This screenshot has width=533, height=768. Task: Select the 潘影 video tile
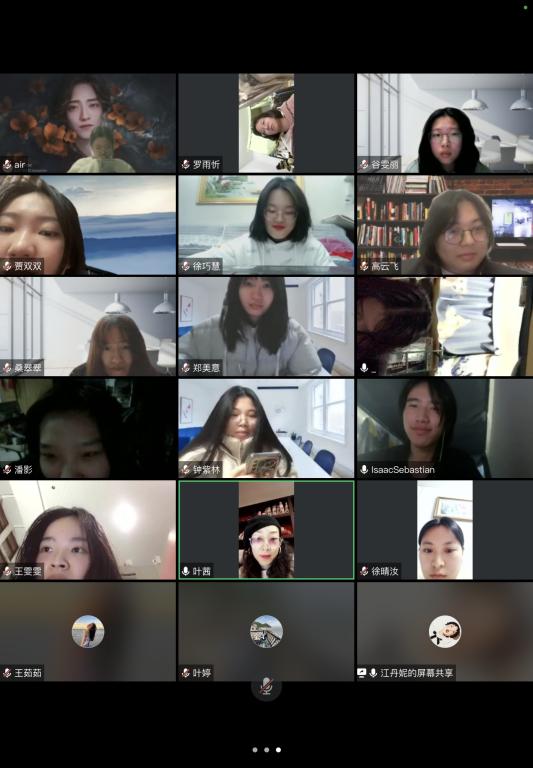(88, 429)
